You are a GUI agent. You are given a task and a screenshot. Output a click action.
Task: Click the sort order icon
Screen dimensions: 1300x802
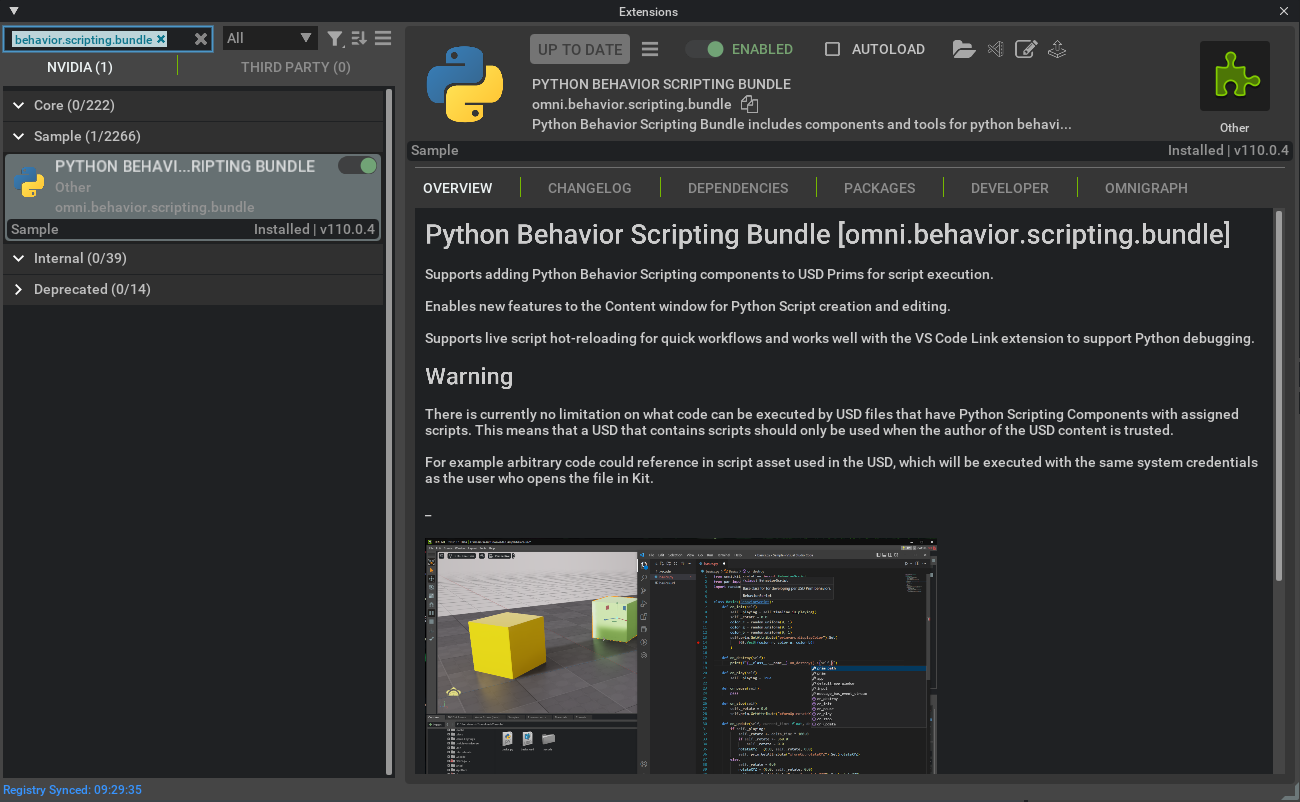coord(358,36)
